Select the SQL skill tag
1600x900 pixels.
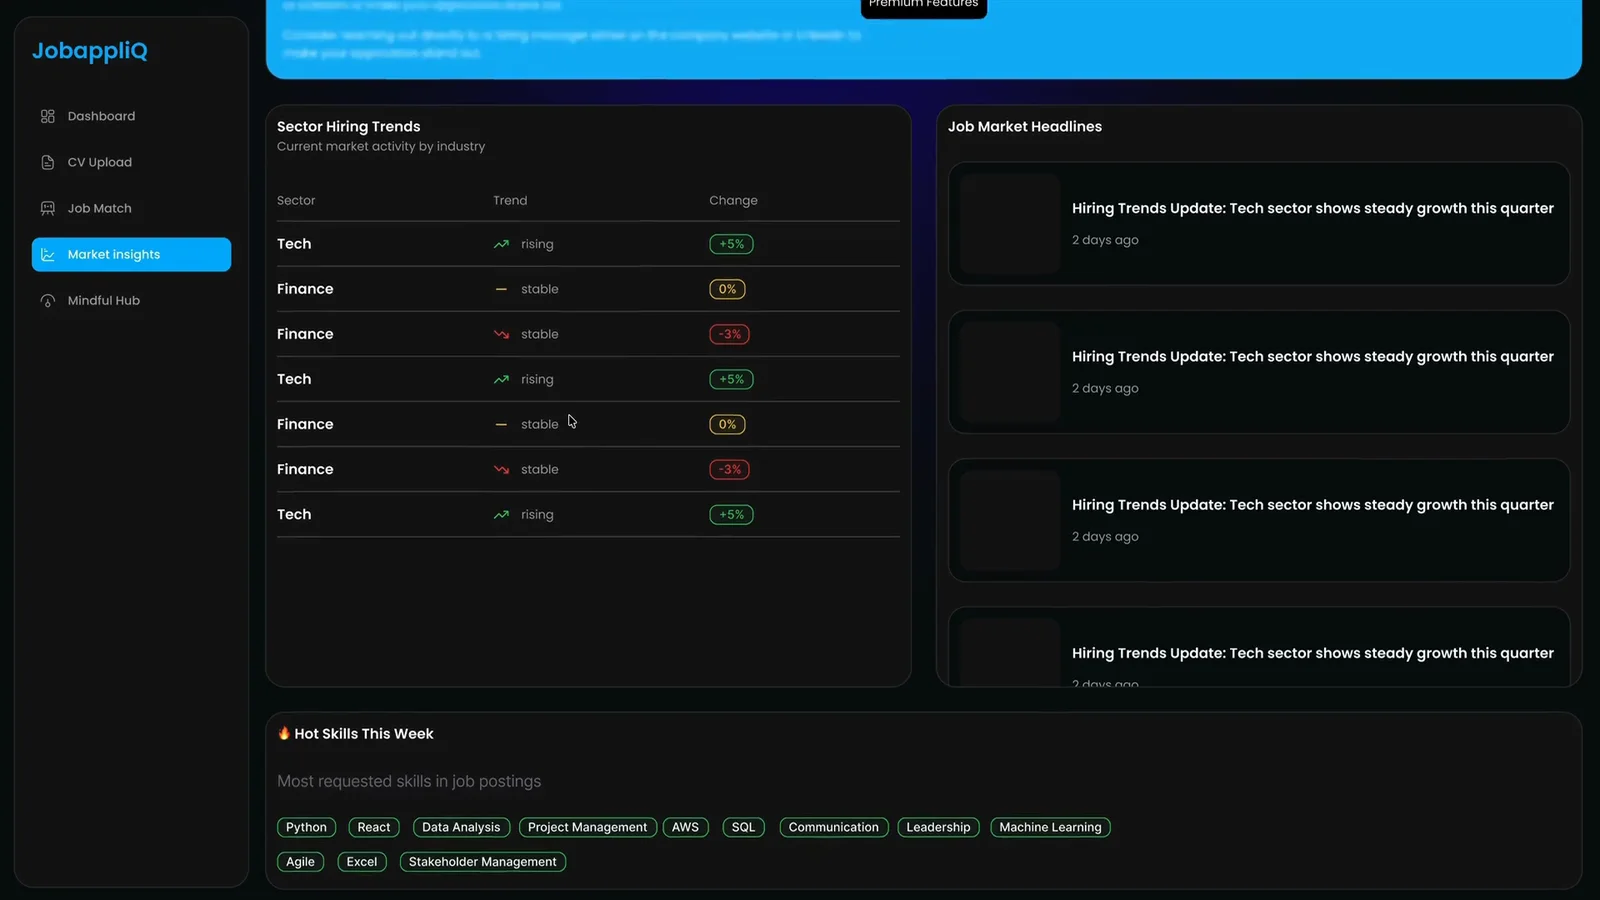click(x=743, y=827)
